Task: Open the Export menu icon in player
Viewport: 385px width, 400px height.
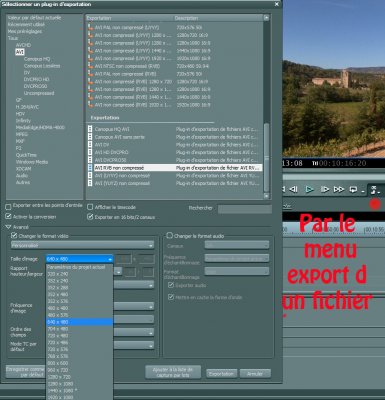Action: point(374,190)
